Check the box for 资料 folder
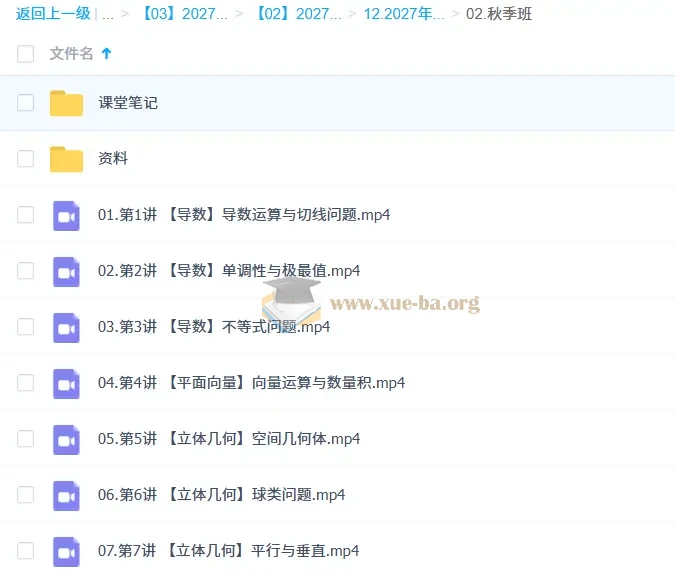This screenshot has width=675, height=574. pos(25,158)
